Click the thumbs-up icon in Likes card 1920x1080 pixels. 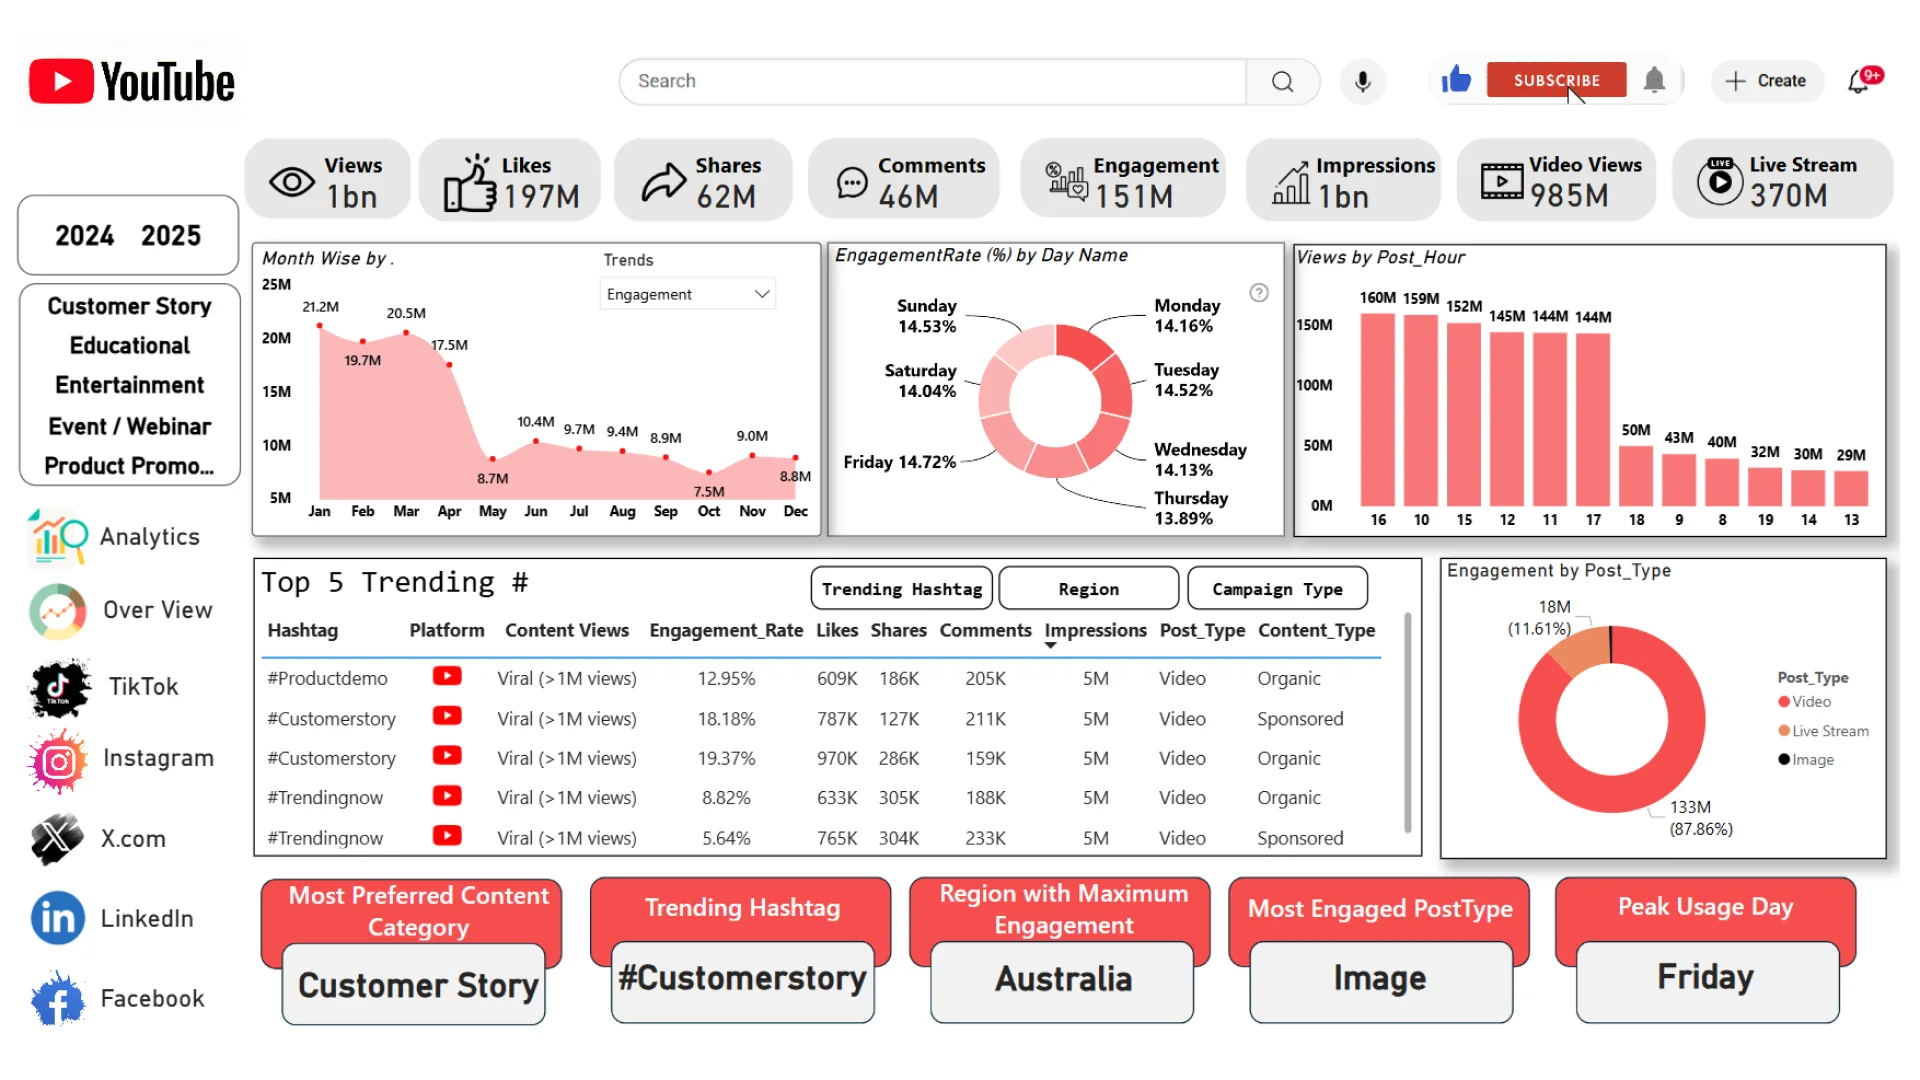[x=469, y=183]
